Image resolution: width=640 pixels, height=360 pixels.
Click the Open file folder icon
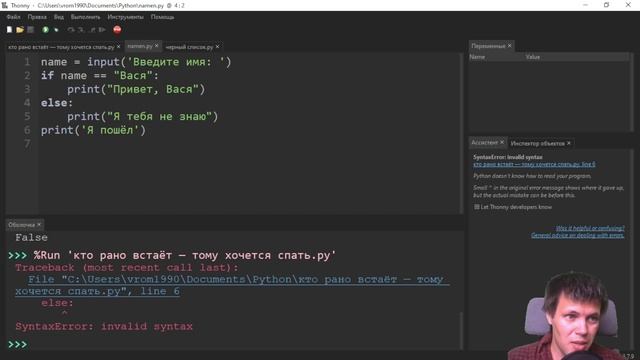20,30
